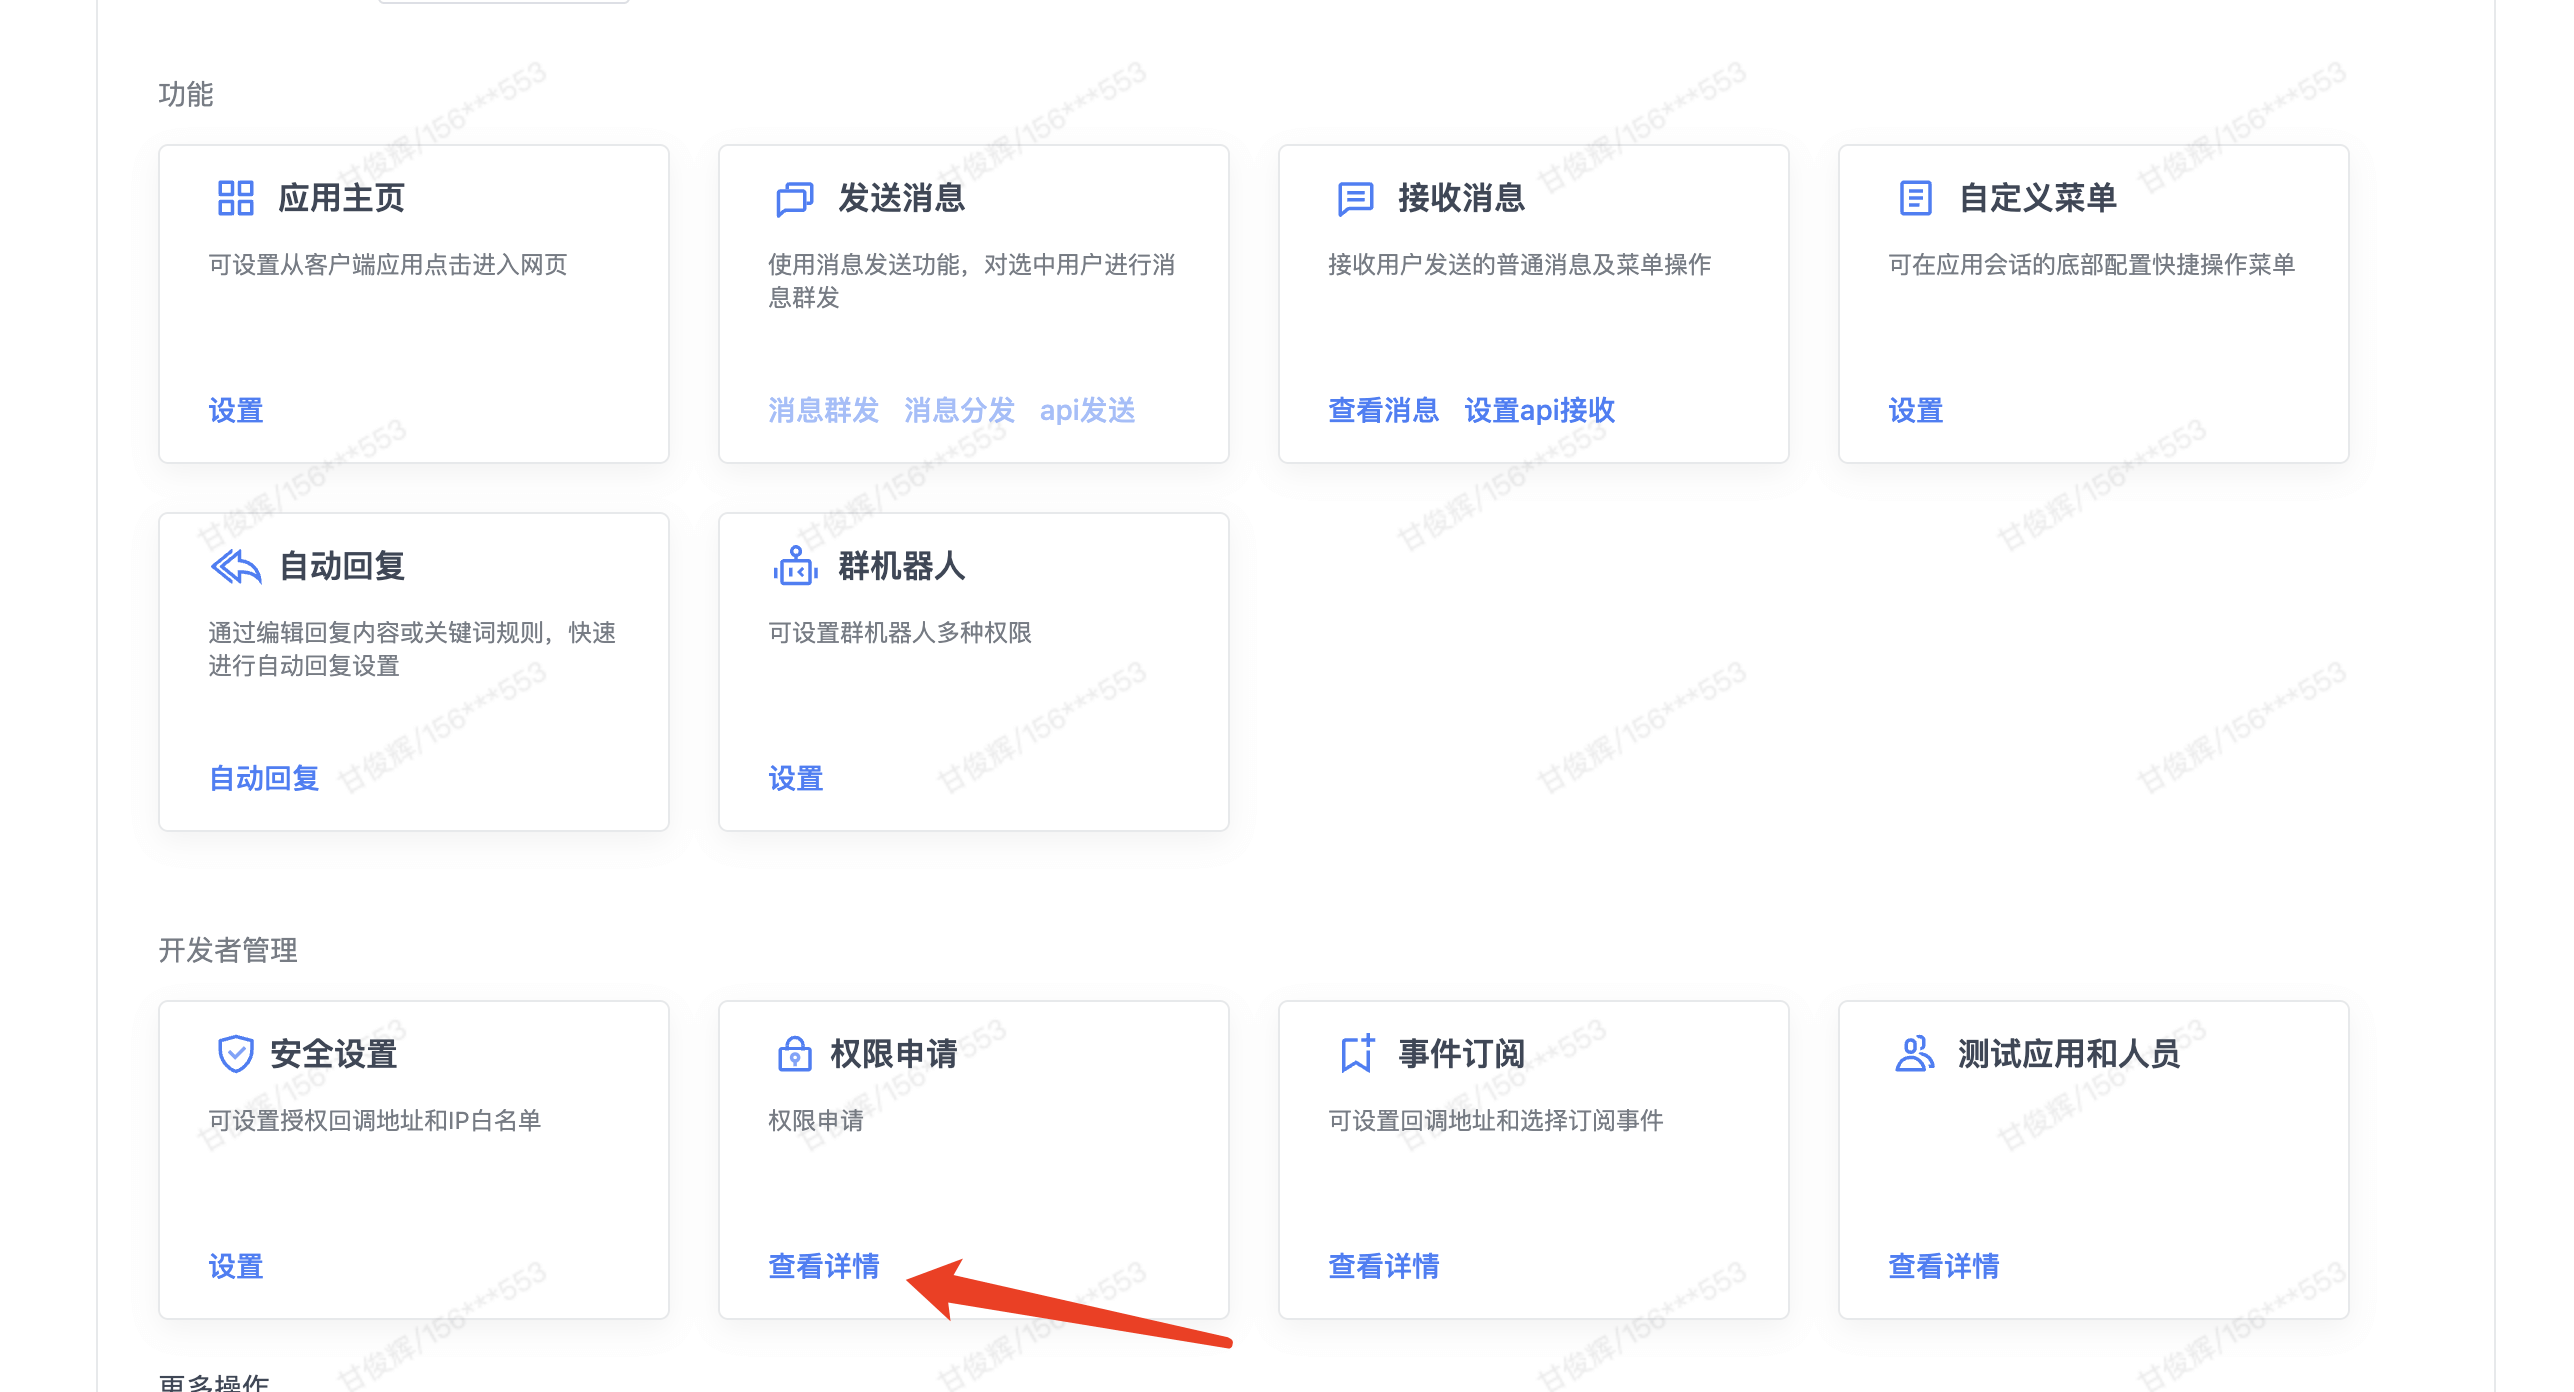Click the 安全设置 shield icon

[236, 1053]
